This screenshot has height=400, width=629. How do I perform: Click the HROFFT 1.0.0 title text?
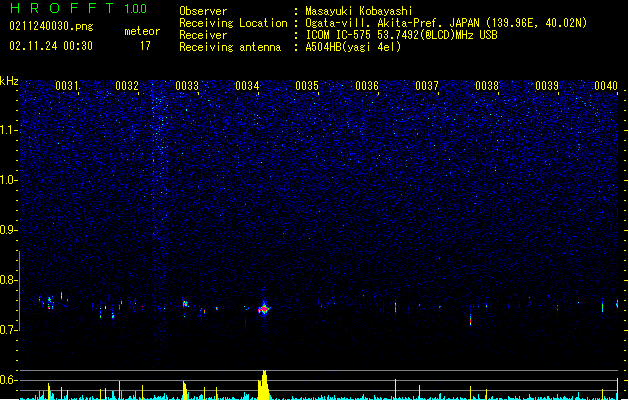tap(78, 8)
